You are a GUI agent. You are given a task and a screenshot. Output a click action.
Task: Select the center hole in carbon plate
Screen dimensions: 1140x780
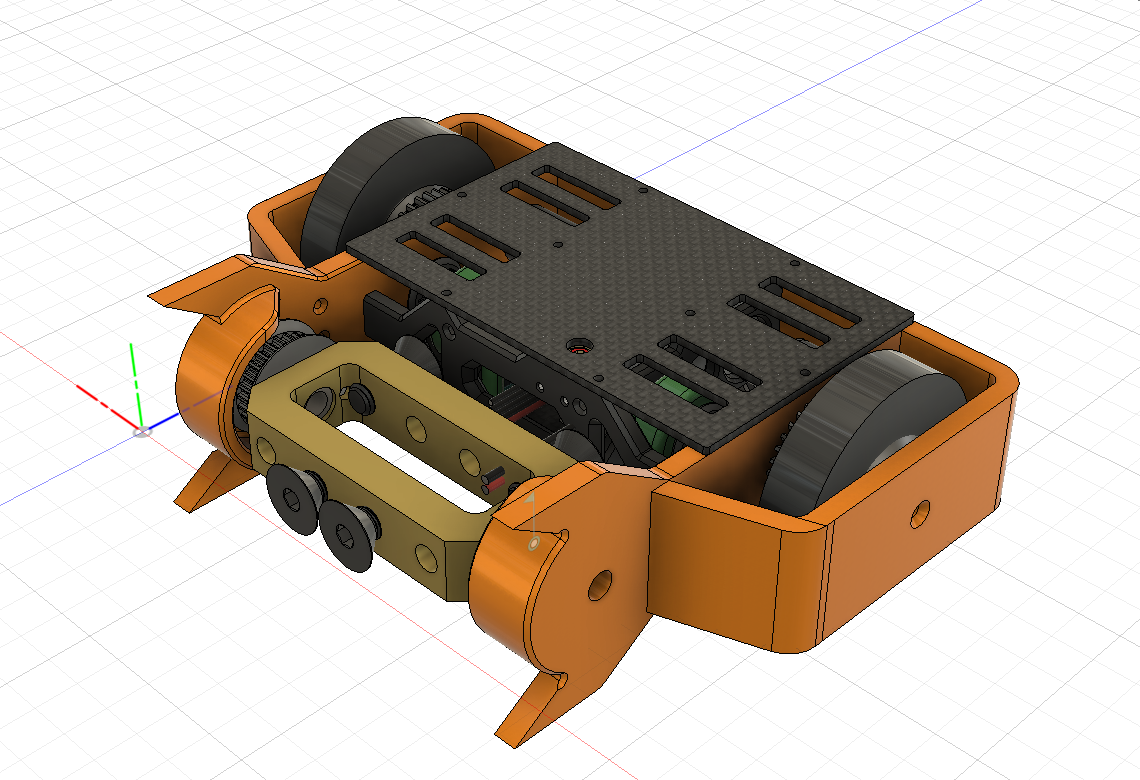click(577, 349)
